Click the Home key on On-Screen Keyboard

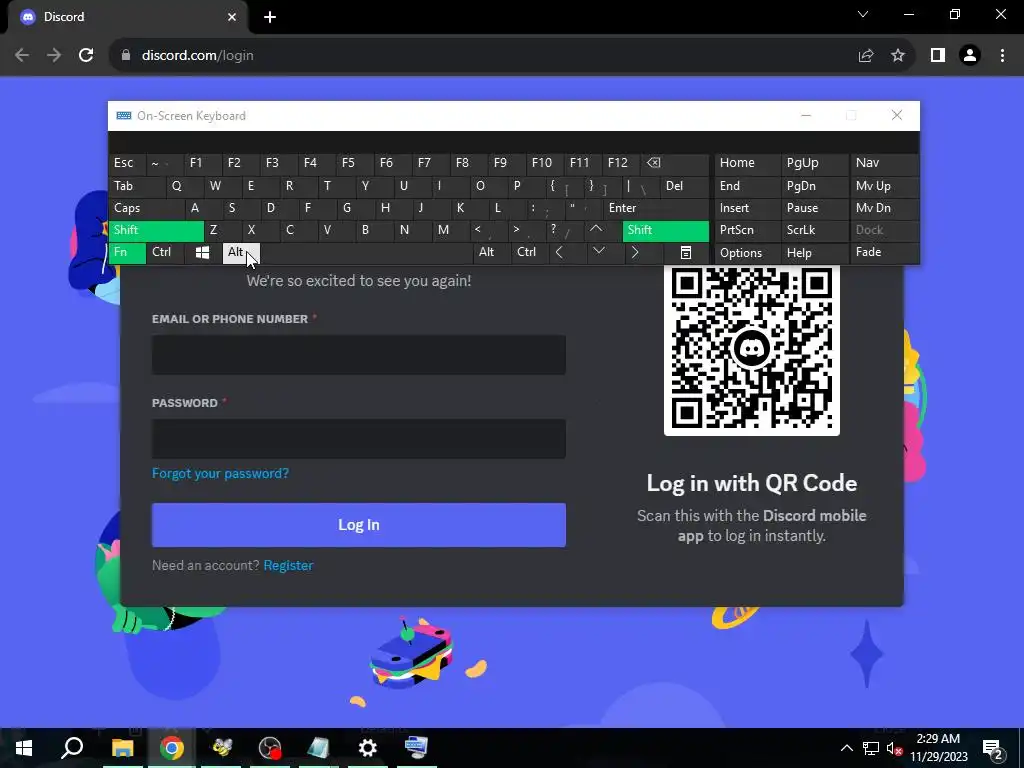pyautogui.click(x=748, y=163)
